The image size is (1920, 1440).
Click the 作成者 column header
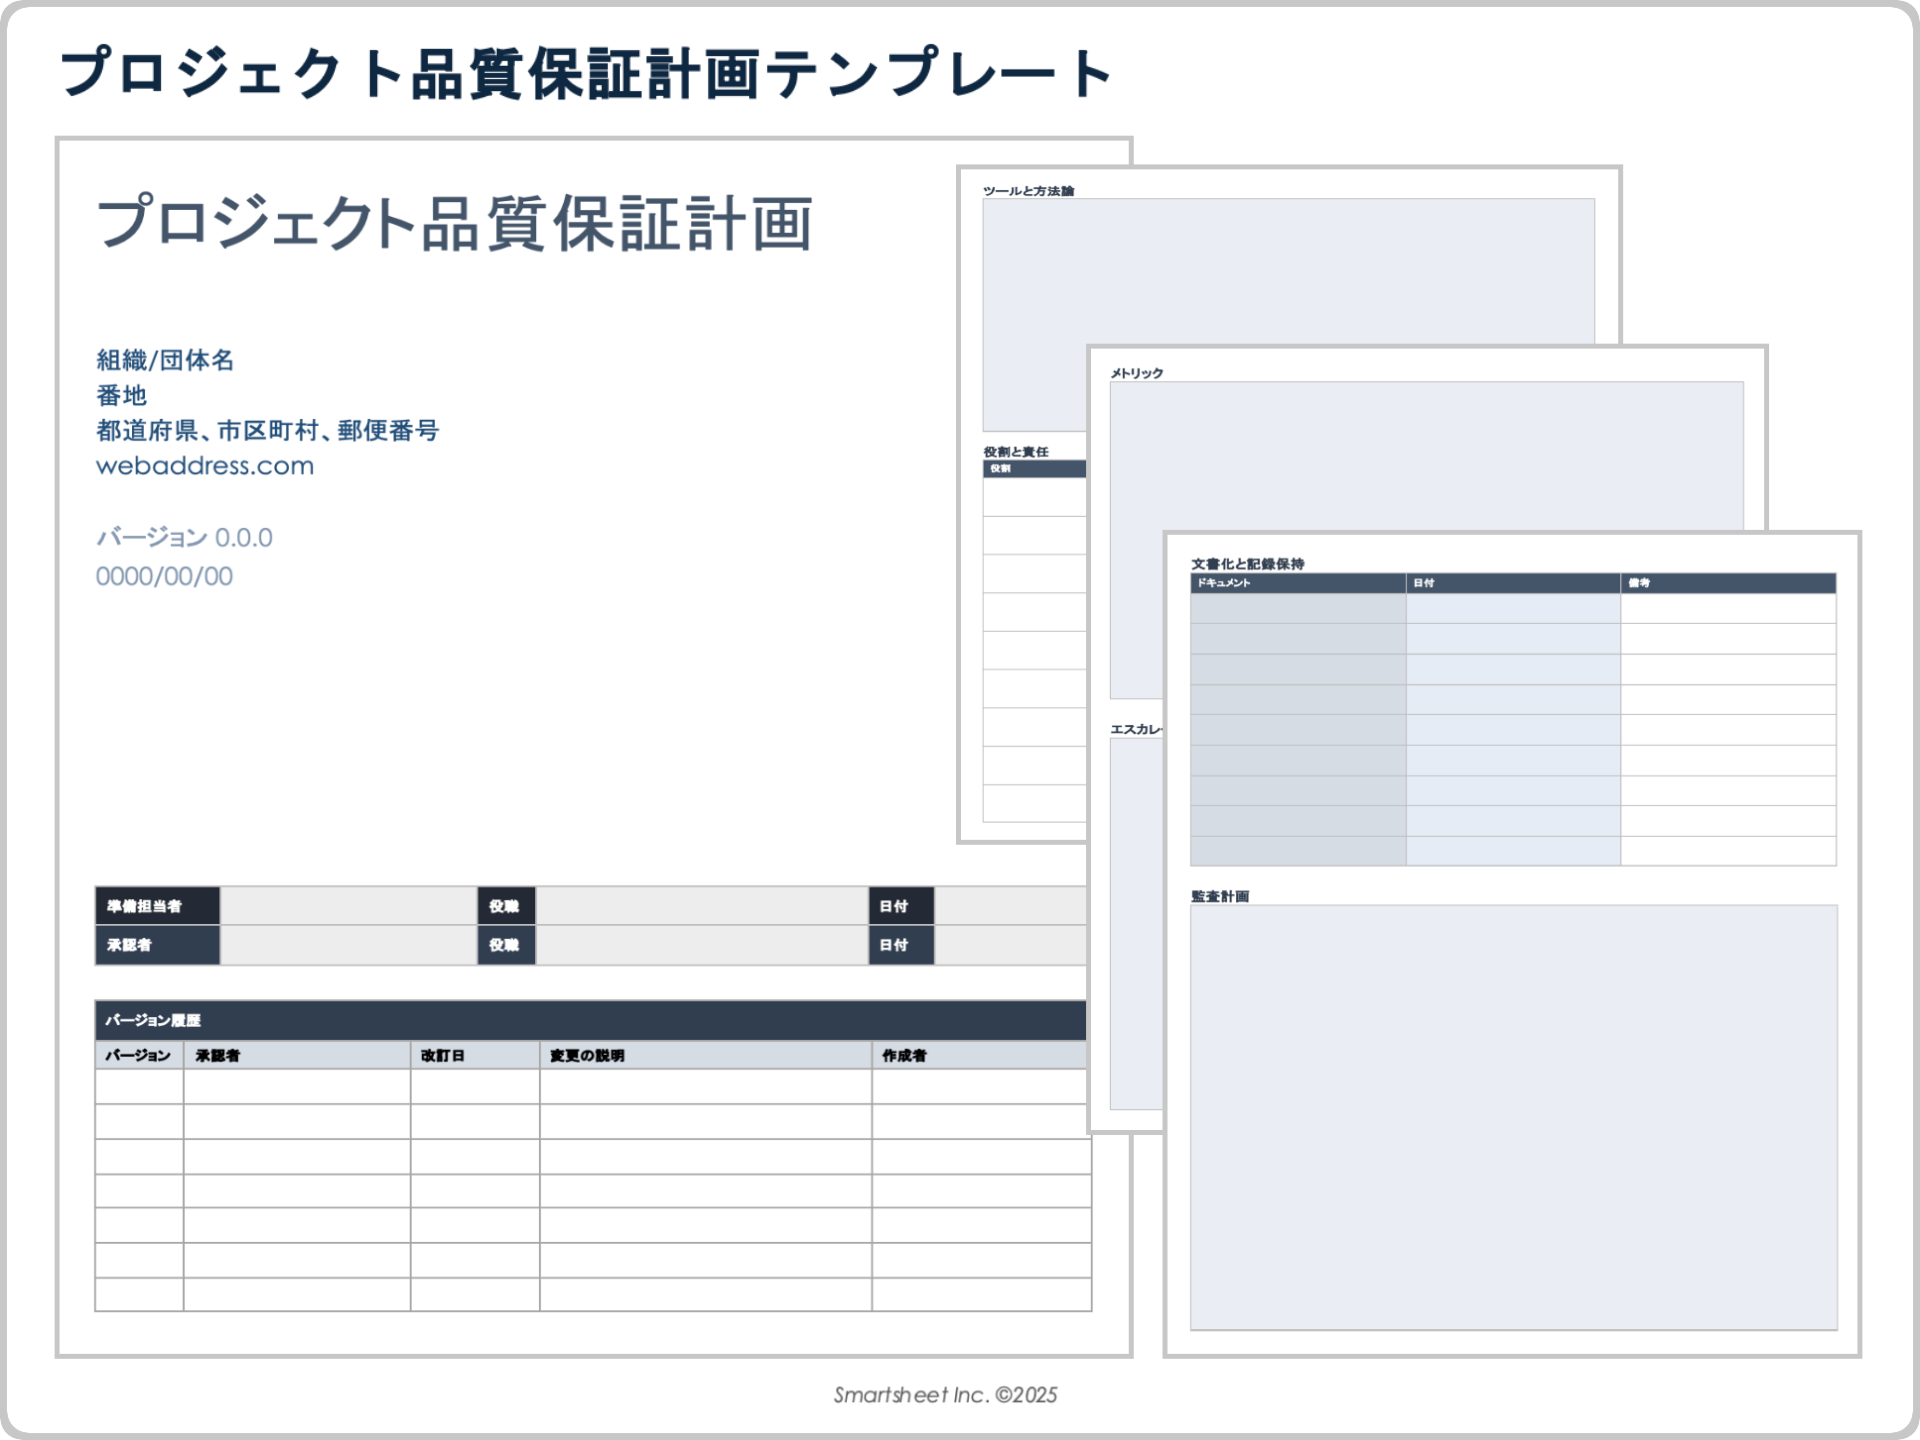coord(904,1055)
